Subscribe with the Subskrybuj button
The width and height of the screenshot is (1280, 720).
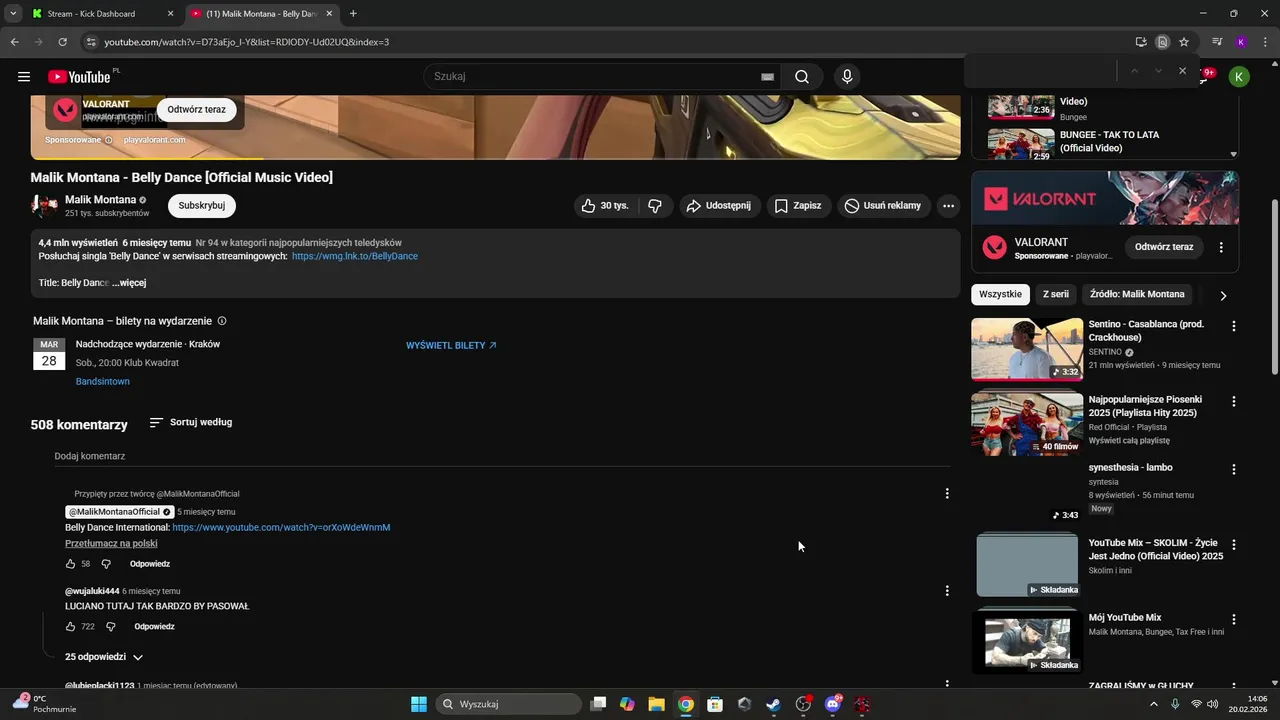(x=202, y=206)
